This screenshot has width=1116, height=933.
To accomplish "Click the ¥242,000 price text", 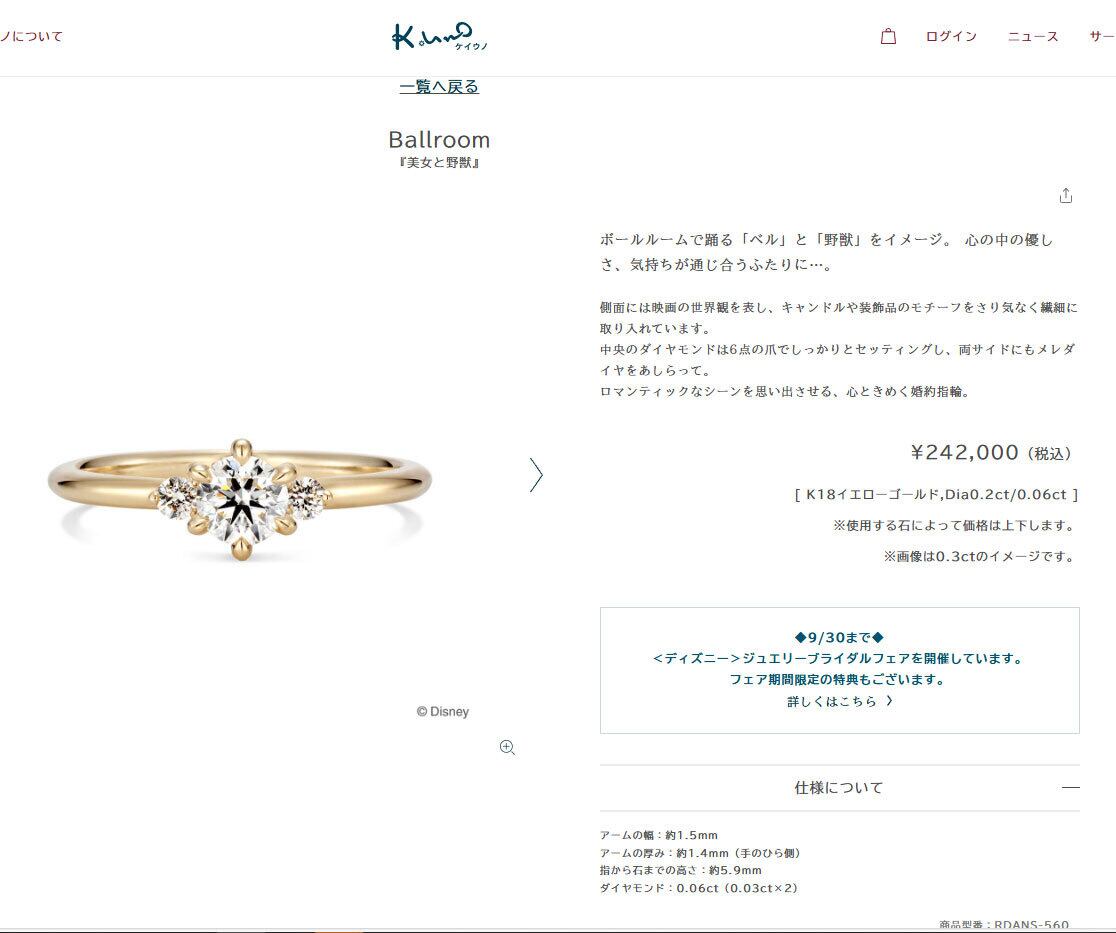I will (964, 452).
